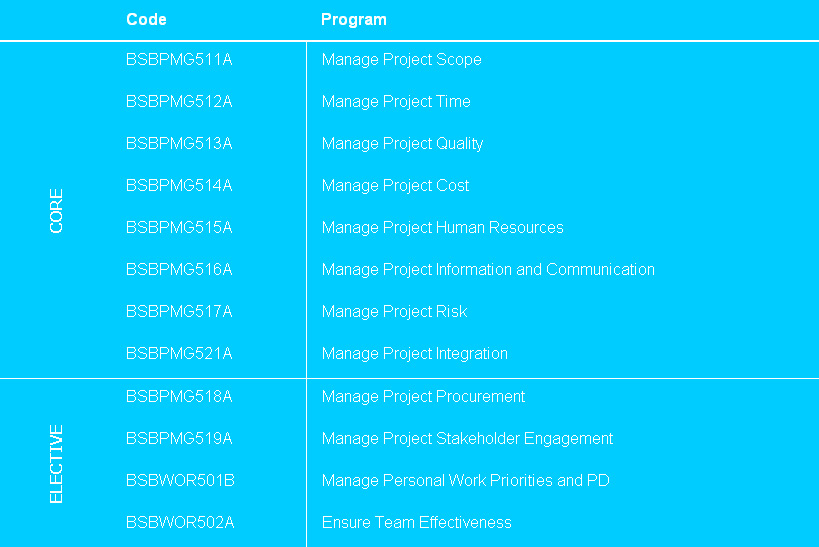The image size is (819, 547).
Task: Choose Manage Project Cost row
Action: pyautogui.click(x=395, y=186)
